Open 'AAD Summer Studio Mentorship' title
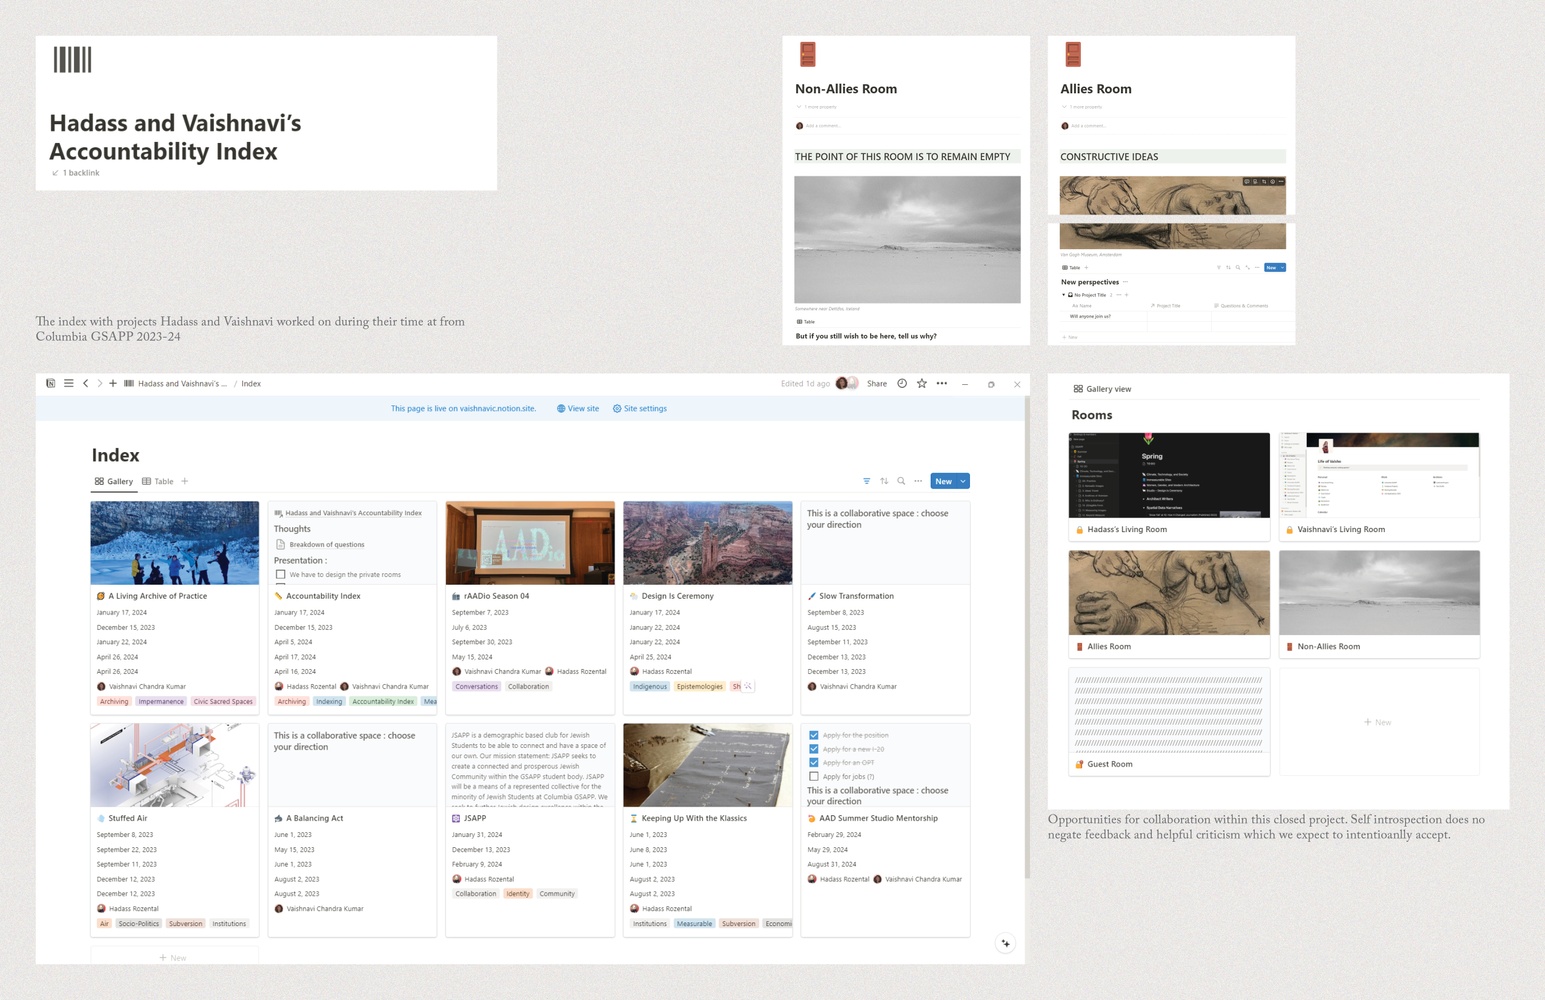The width and height of the screenshot is (1545, 1000). click(x=879, y=818)
